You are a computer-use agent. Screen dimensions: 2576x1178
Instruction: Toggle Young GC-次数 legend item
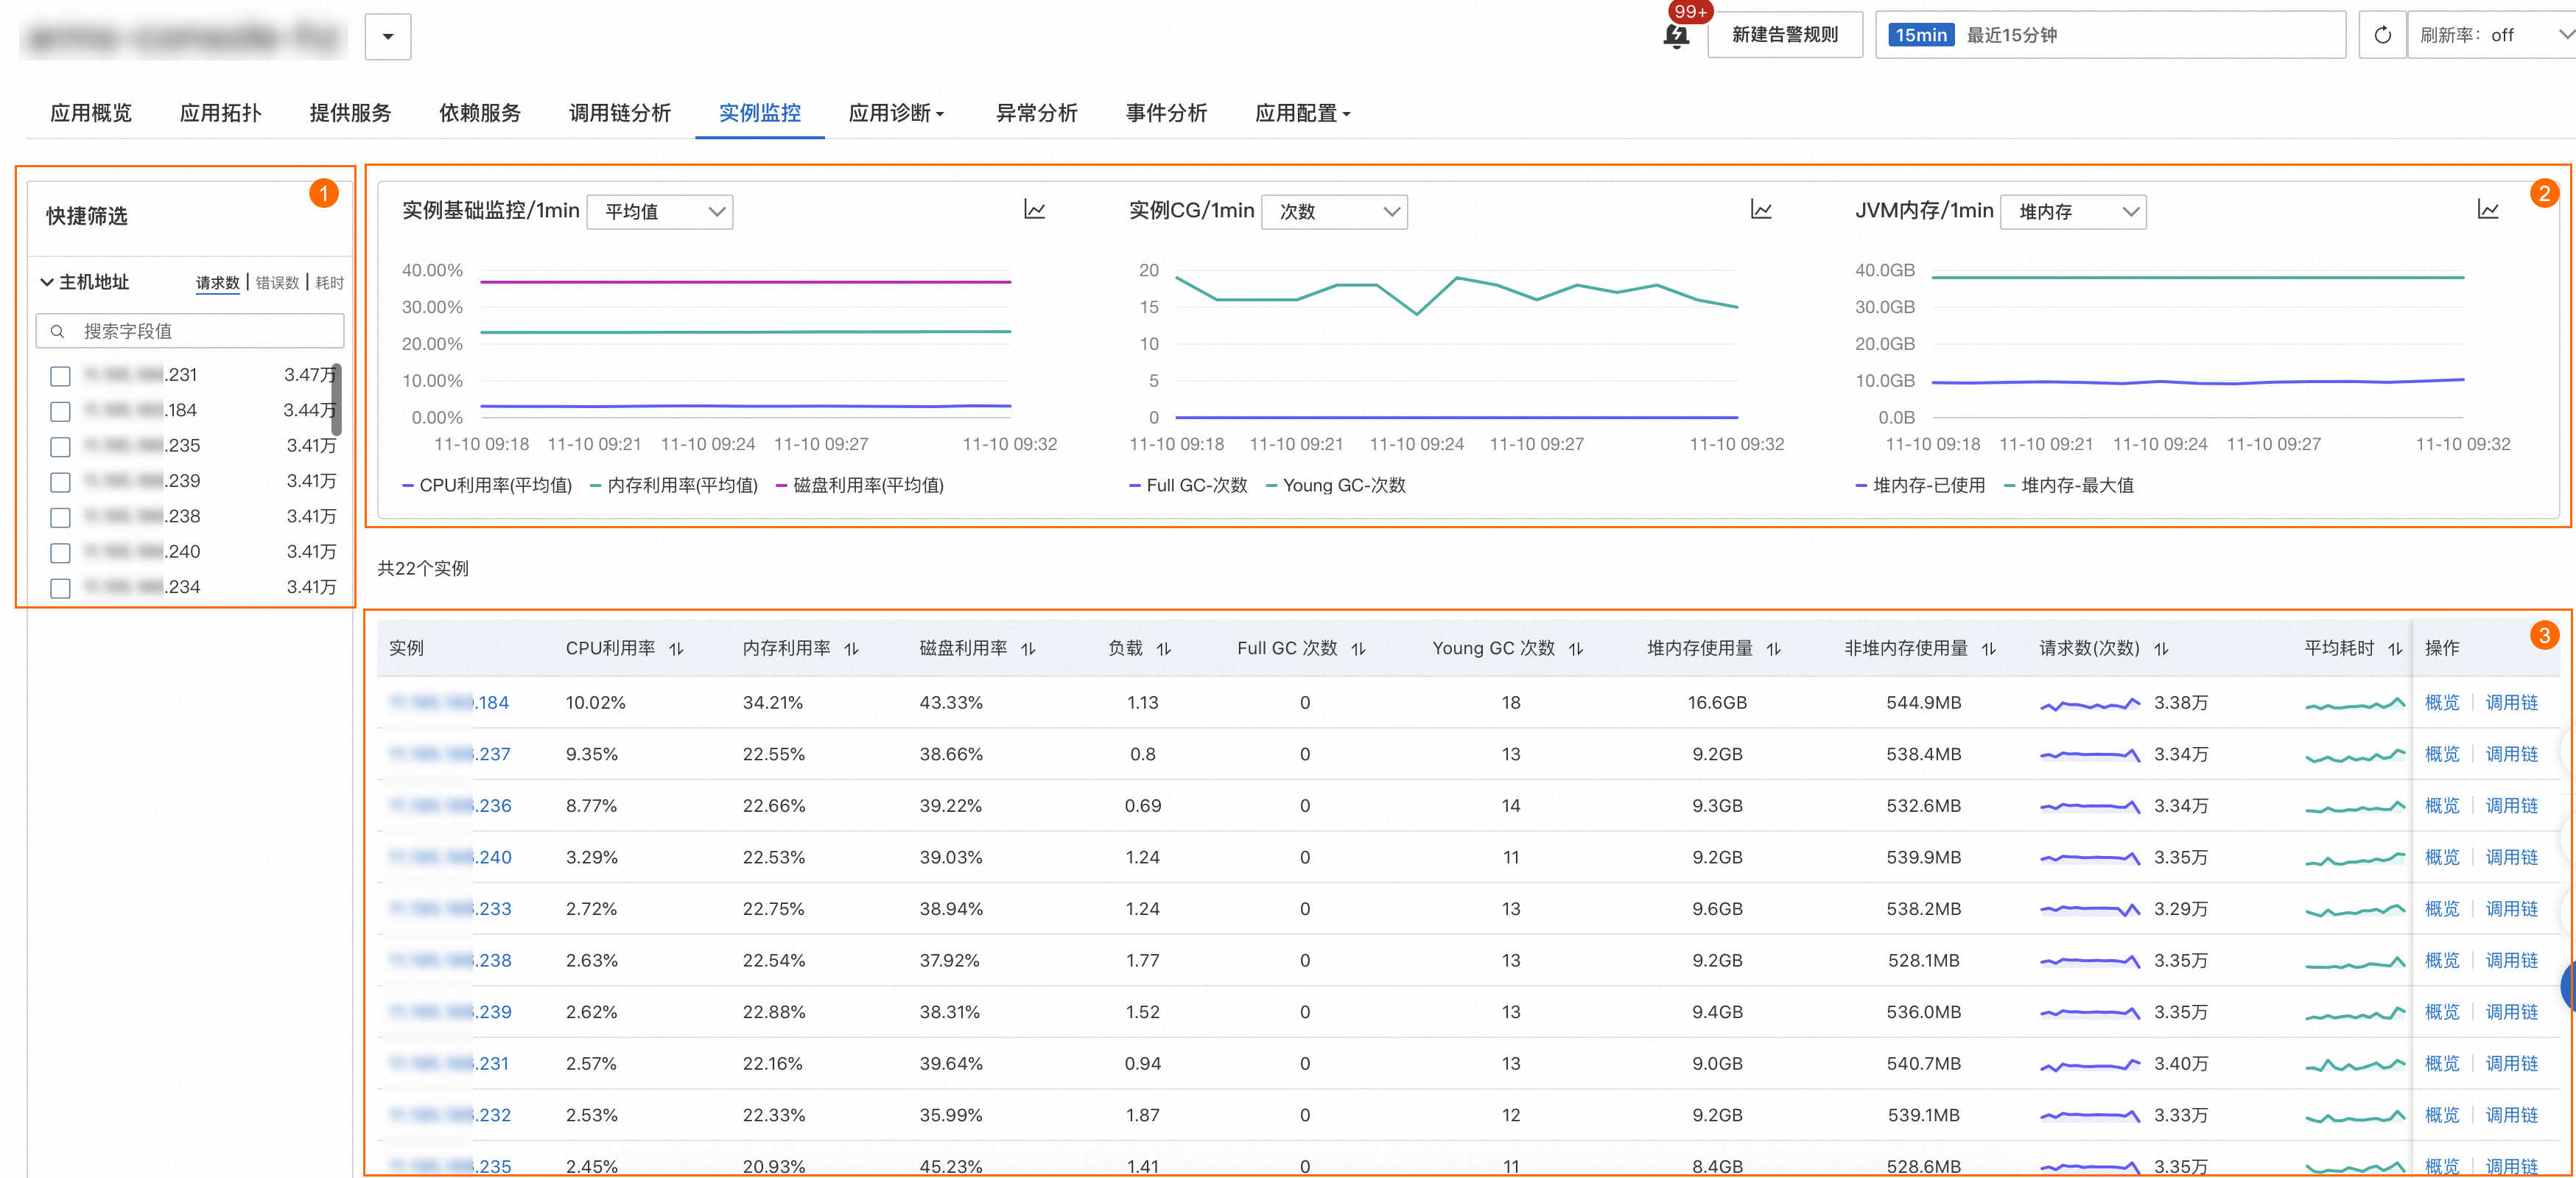click(1336, 486)
